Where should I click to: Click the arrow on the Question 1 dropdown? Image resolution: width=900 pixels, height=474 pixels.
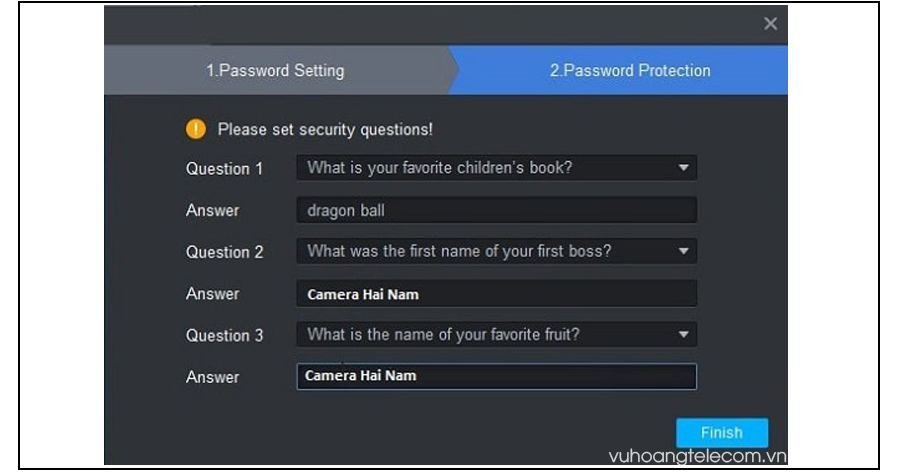pyautogui.click(x=684, y=168)
